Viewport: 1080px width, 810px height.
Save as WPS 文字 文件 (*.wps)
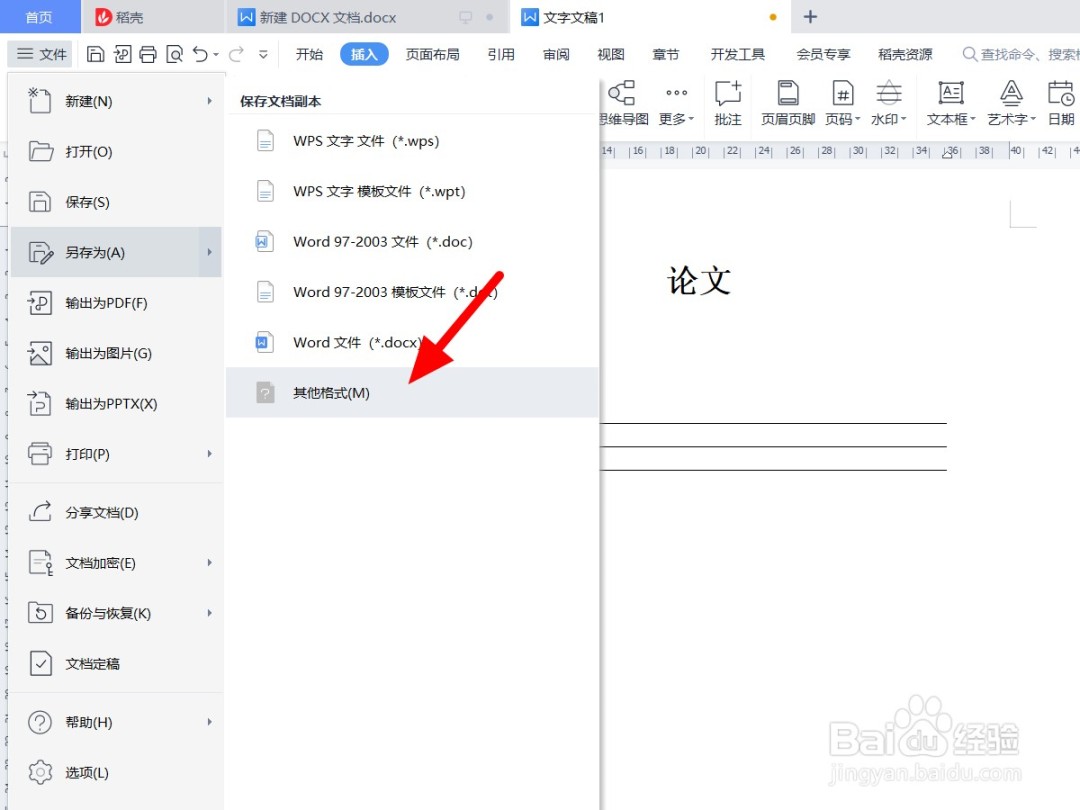(412, 141)
